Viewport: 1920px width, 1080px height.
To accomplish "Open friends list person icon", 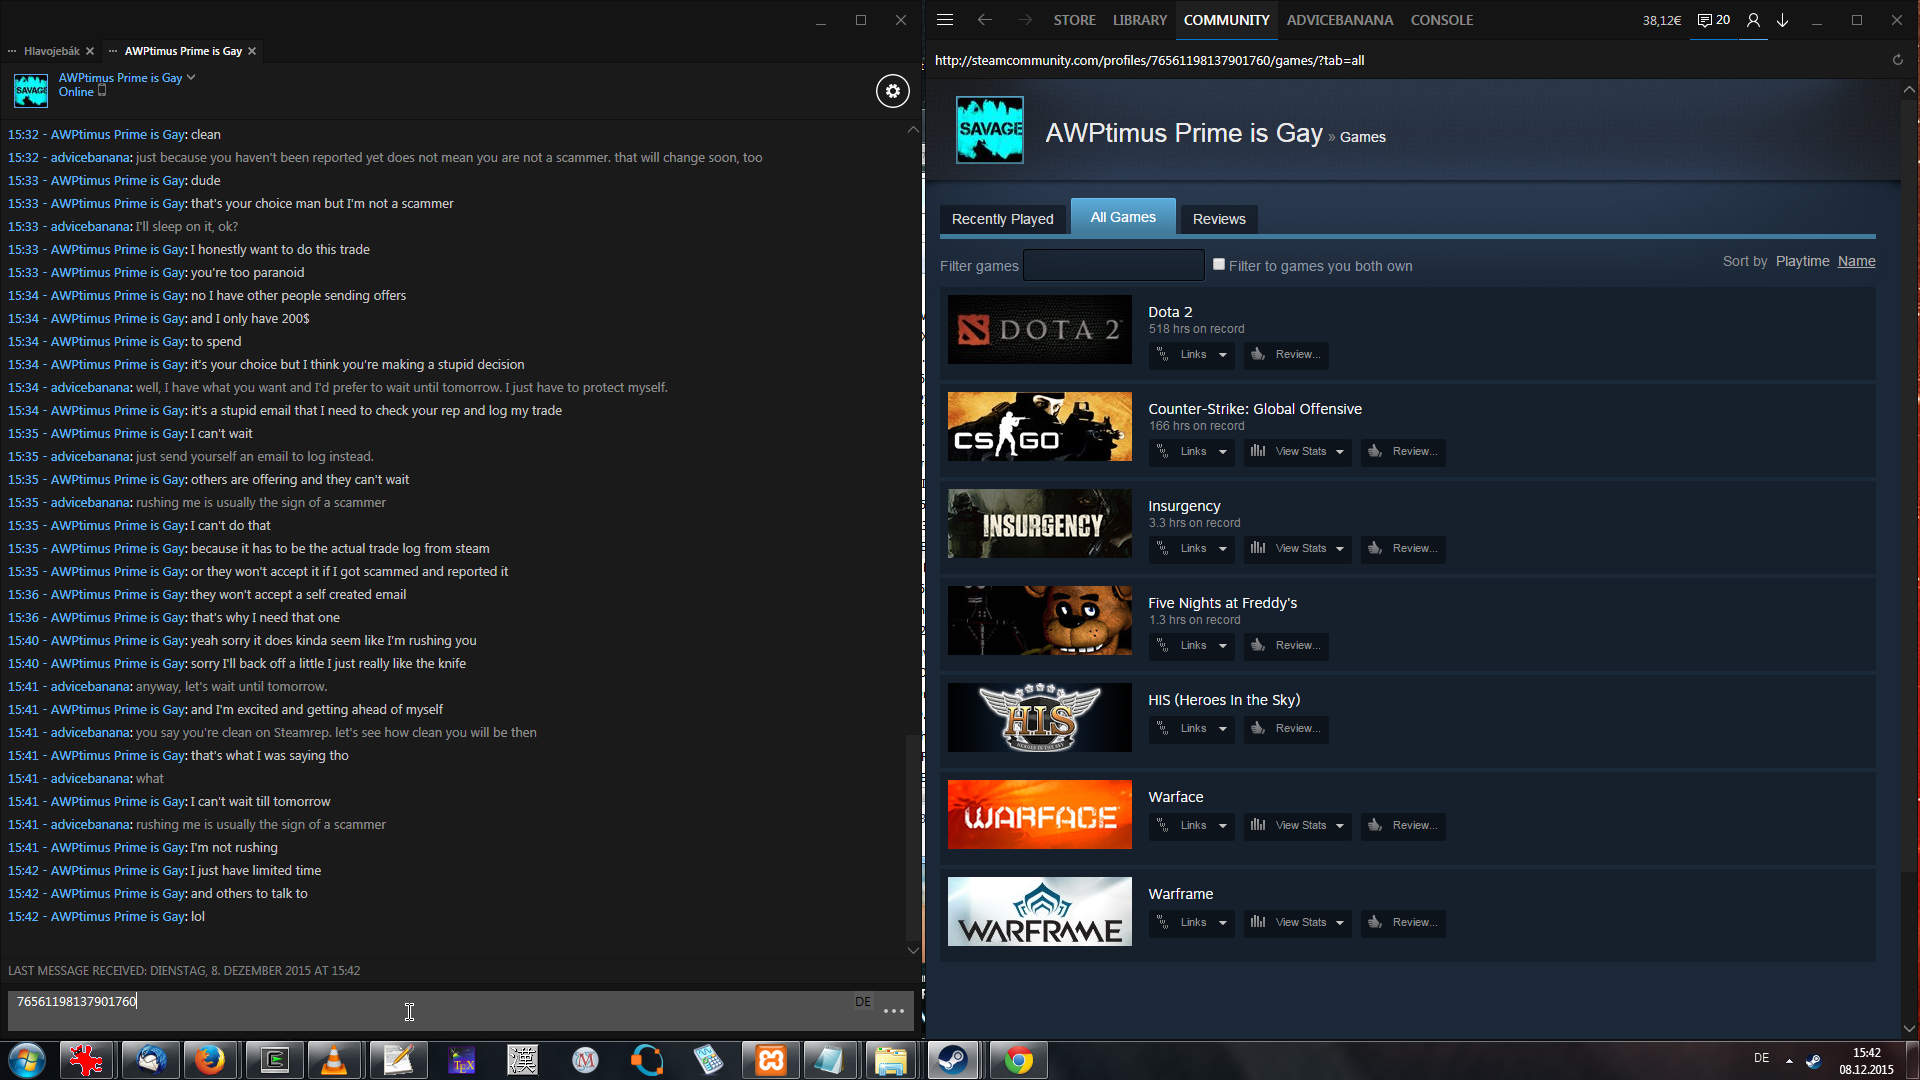I will pos(1753,20).
